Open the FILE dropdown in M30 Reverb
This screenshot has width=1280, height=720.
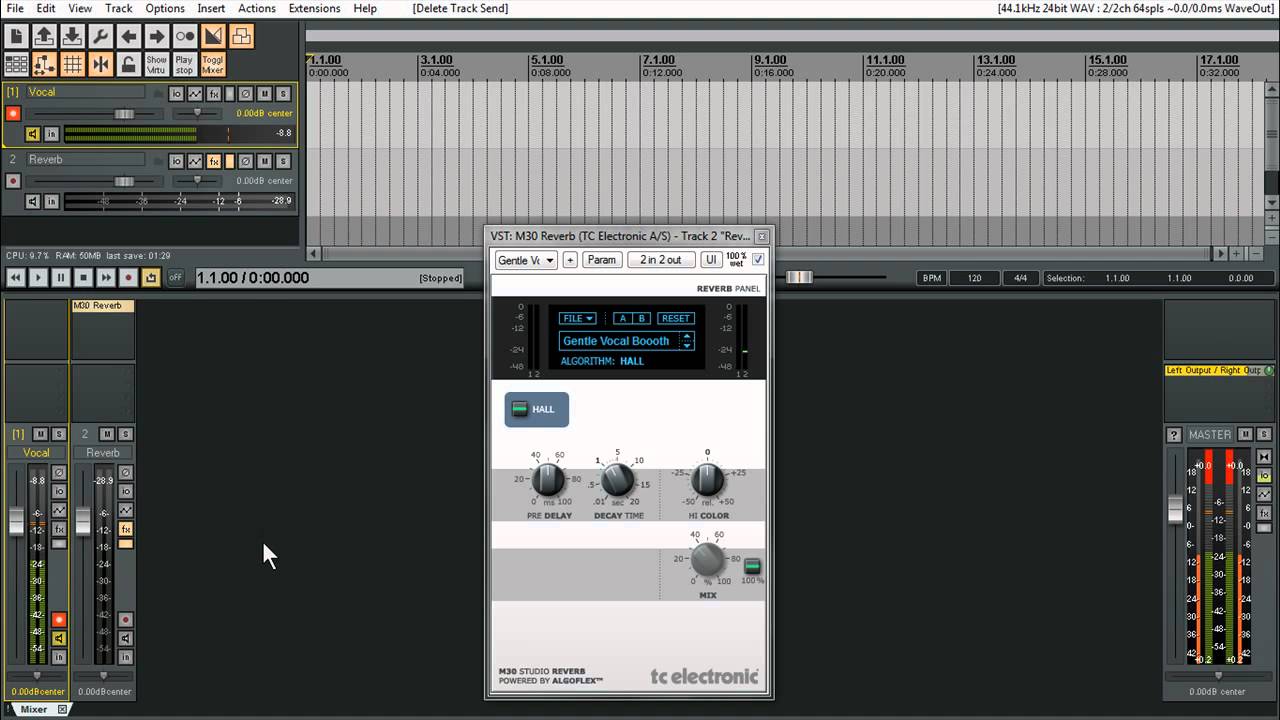[578, 318]
